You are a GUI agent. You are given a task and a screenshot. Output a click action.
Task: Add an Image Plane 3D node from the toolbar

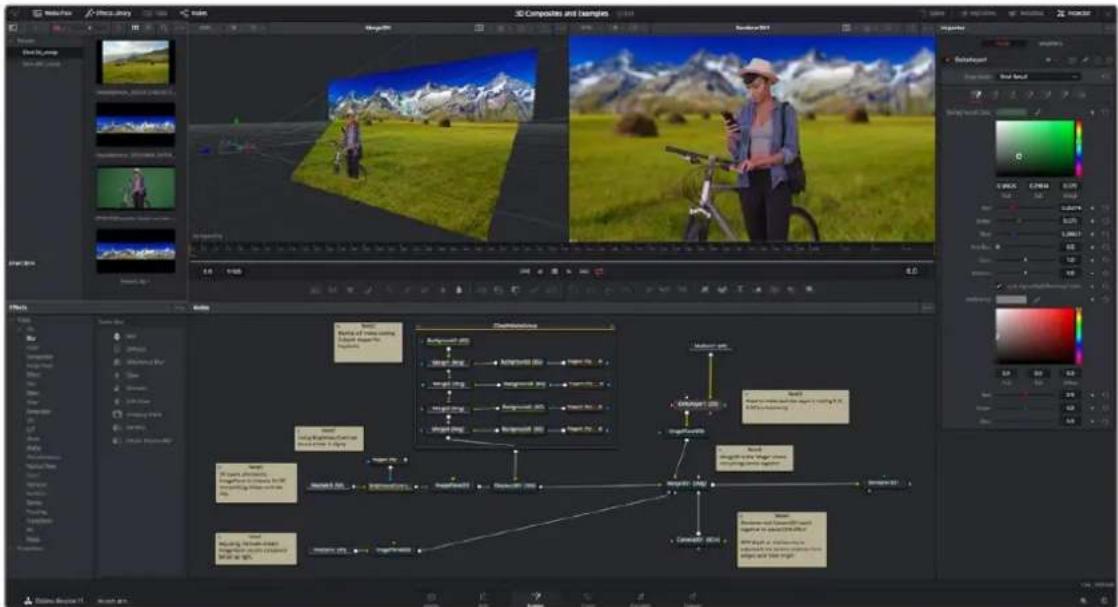(704, 290)
